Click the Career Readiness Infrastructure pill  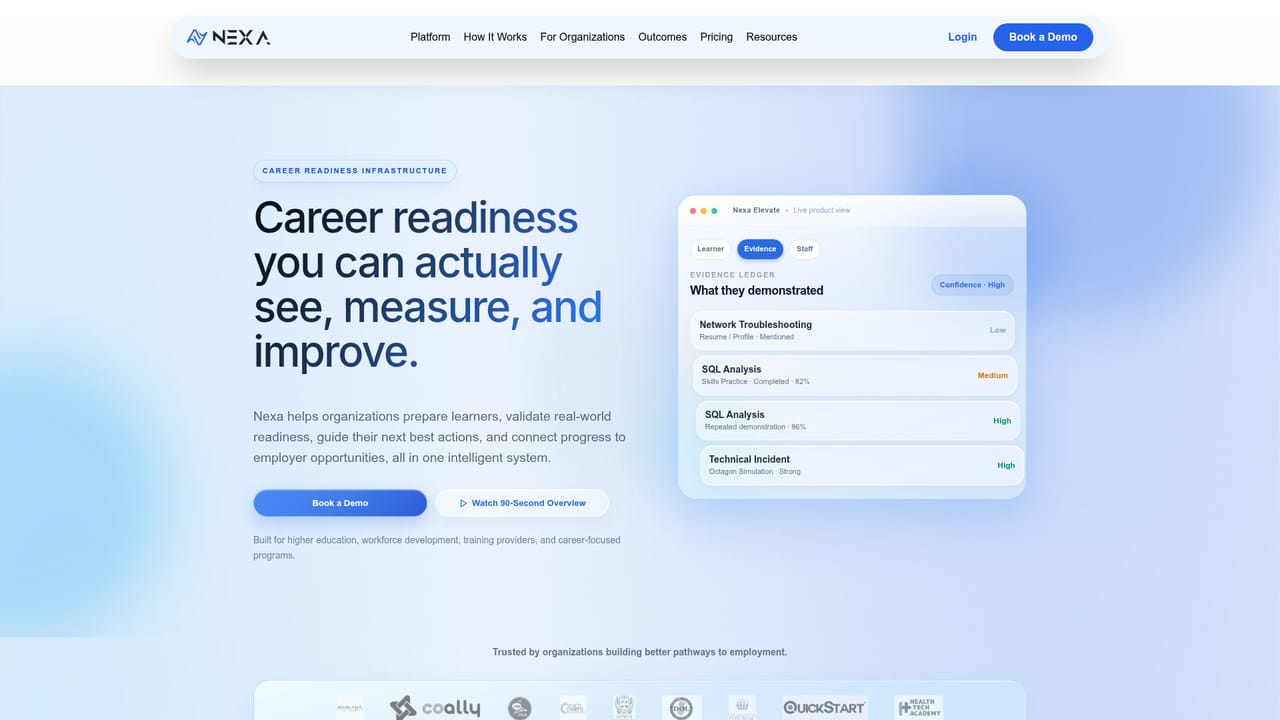point(355,171)
